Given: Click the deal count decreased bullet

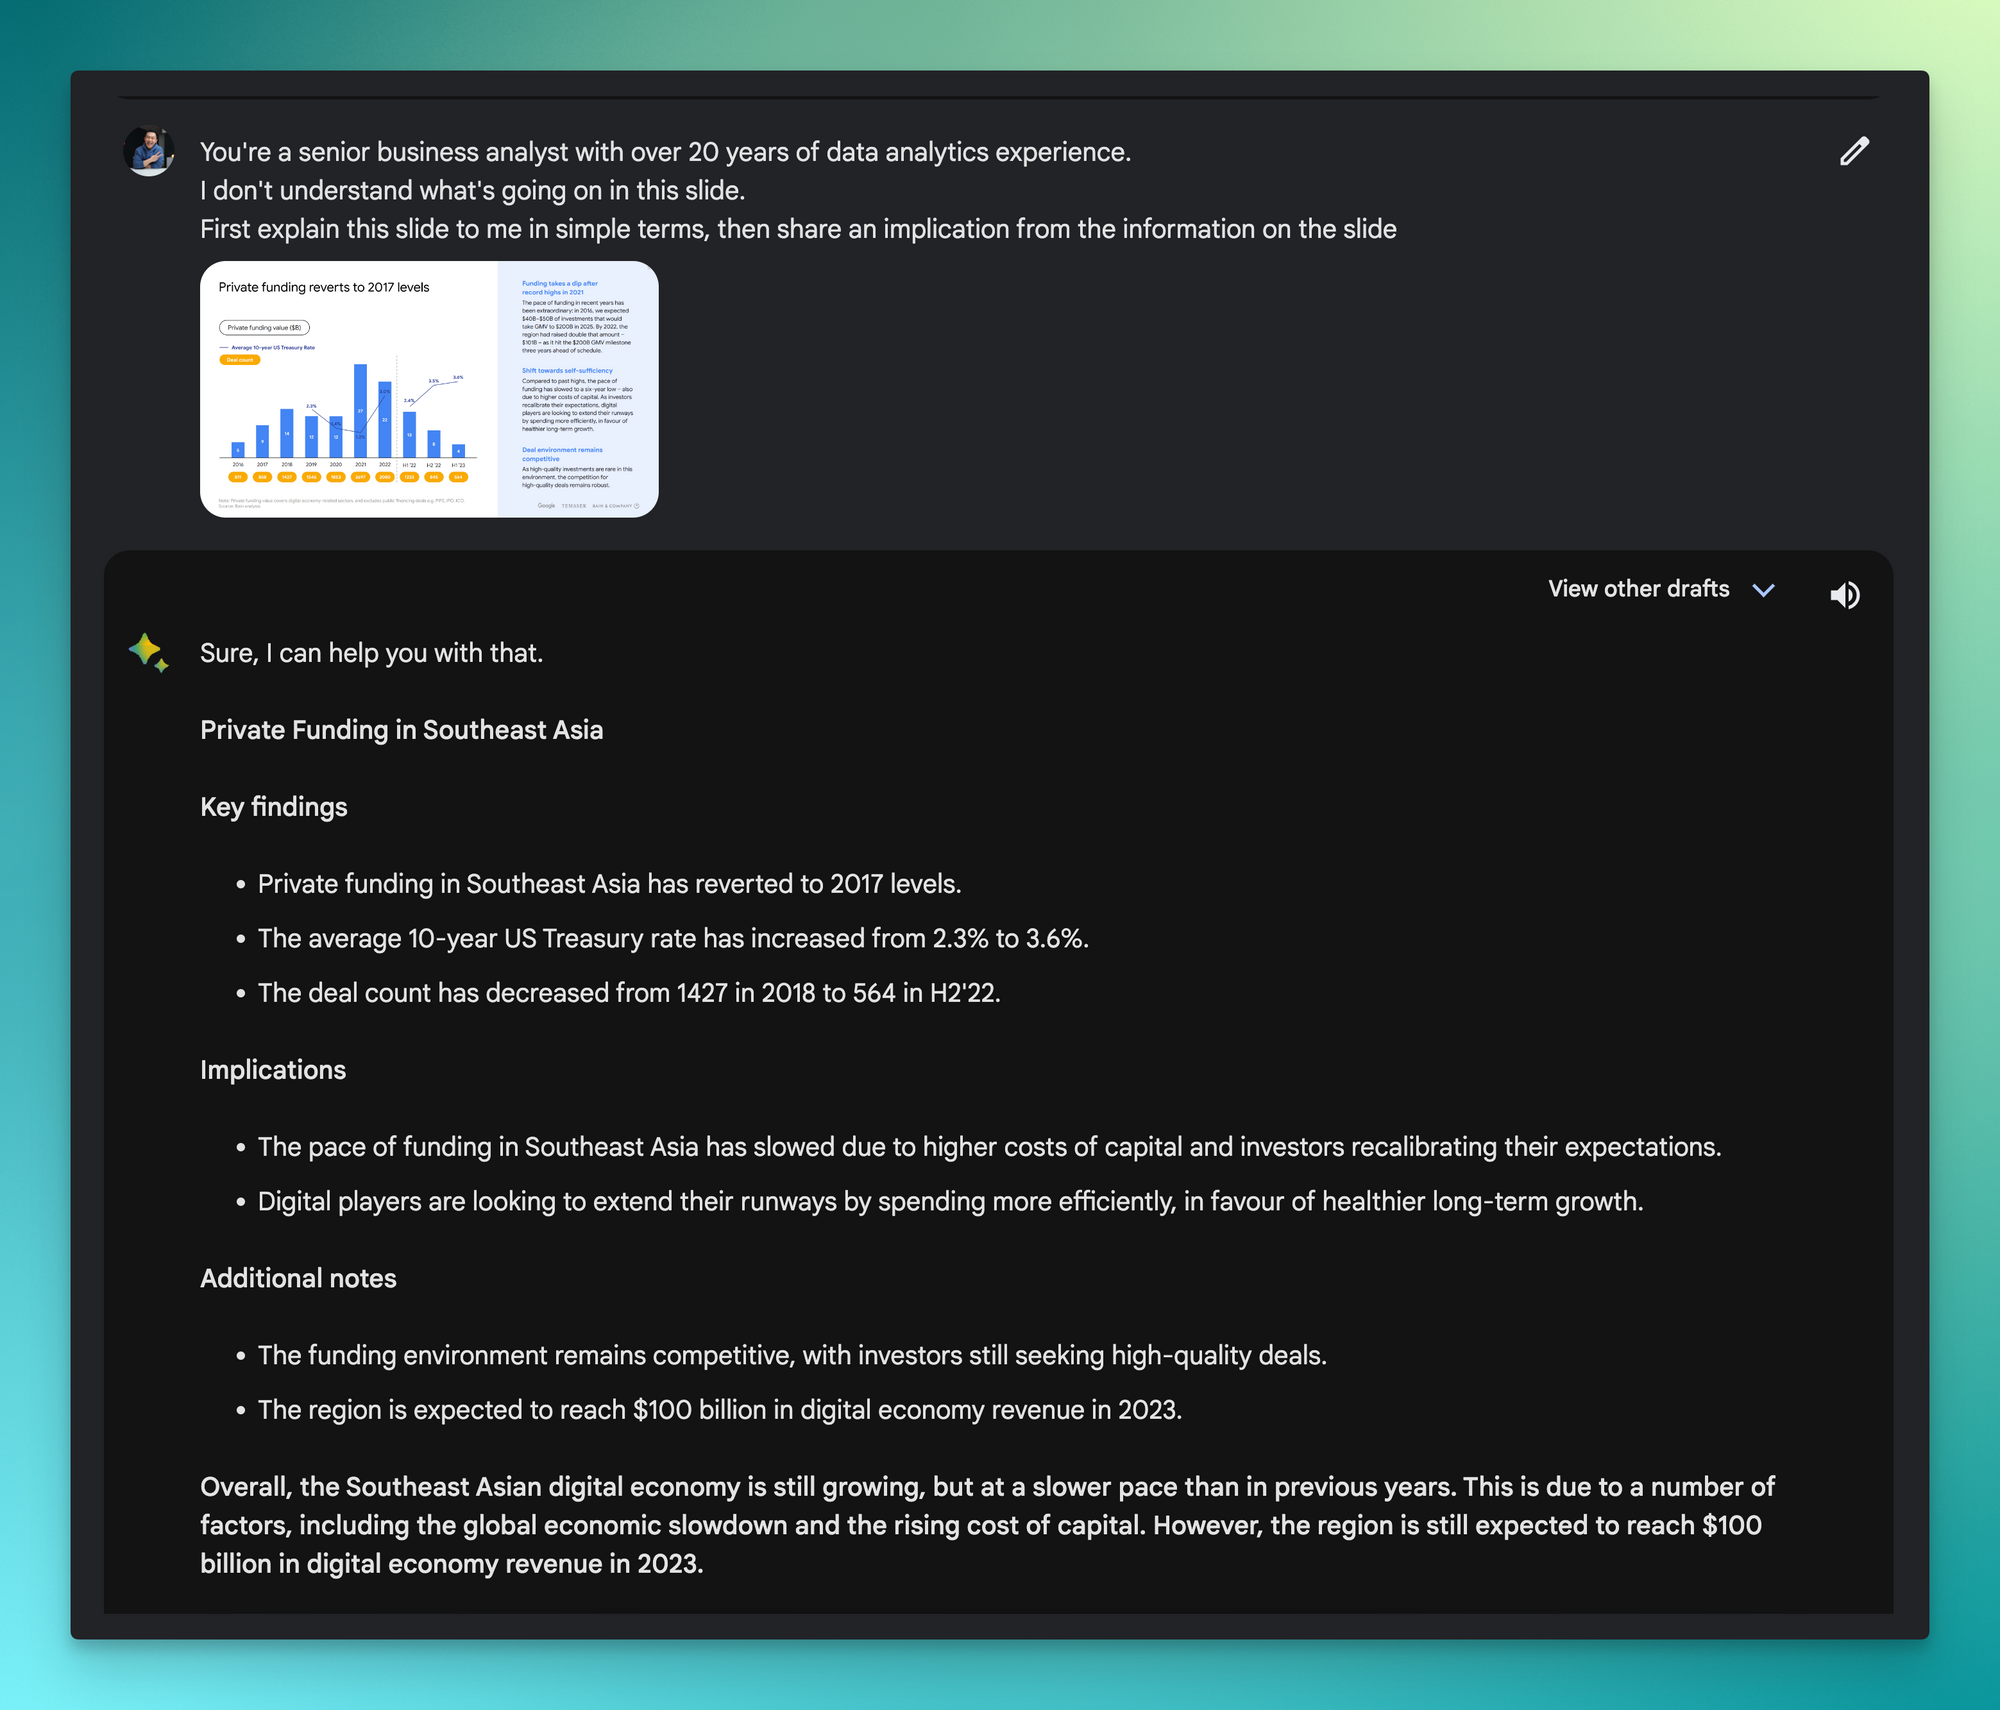Looking at the screenshot, I should click(629, 993).
